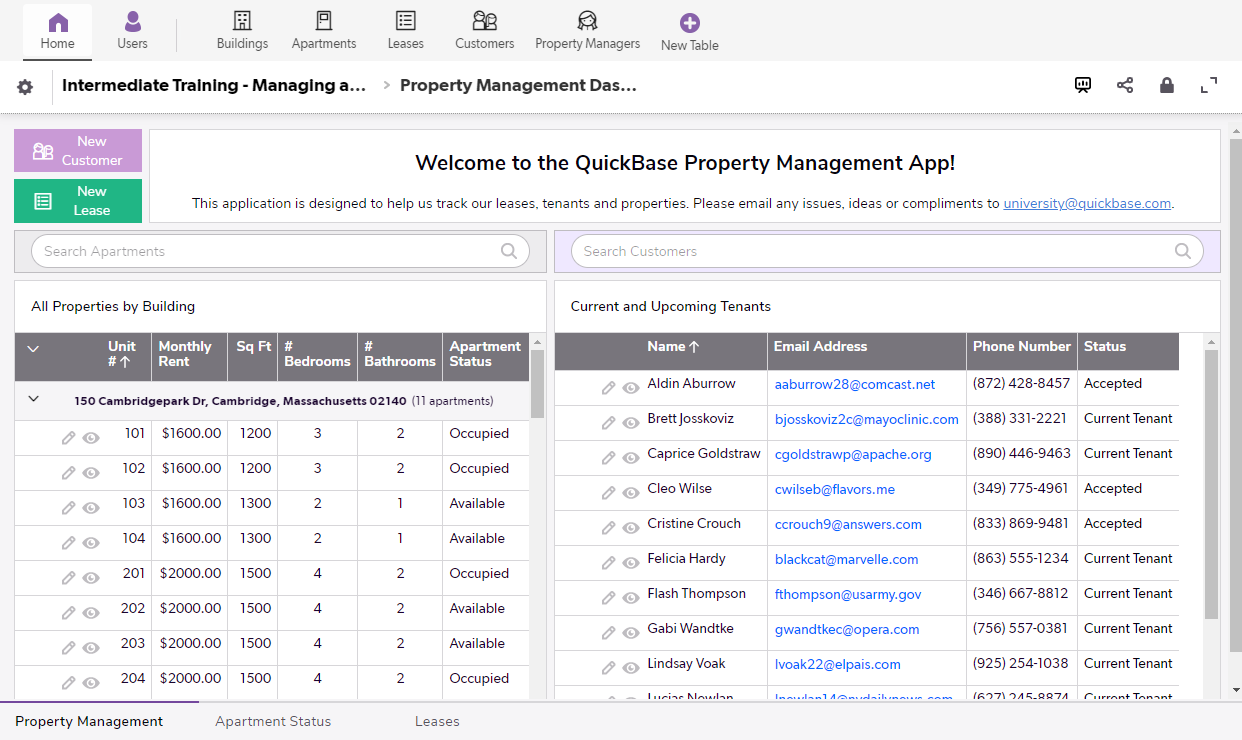Edit Felicia Hardy record pencil icon
Image resolution: width=1242 pixels, height=740 pixels.
coord(609,563)
